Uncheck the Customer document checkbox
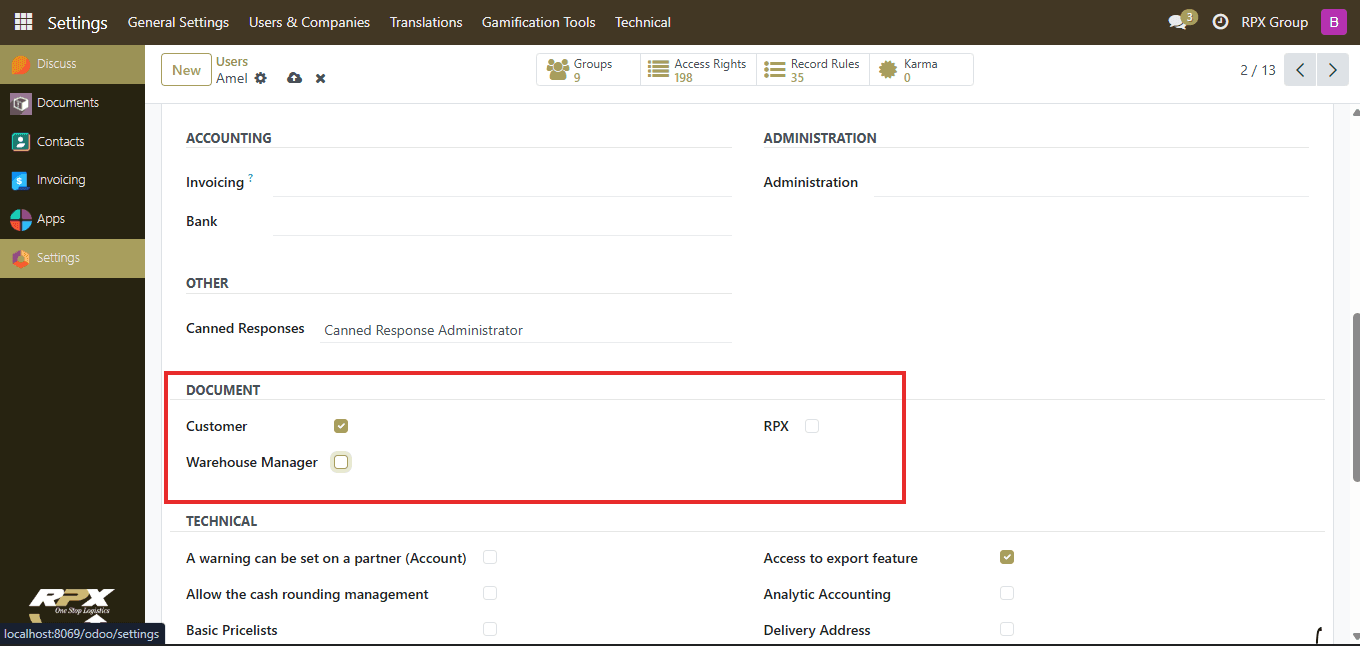1360x646 pixels. point(341,426)
